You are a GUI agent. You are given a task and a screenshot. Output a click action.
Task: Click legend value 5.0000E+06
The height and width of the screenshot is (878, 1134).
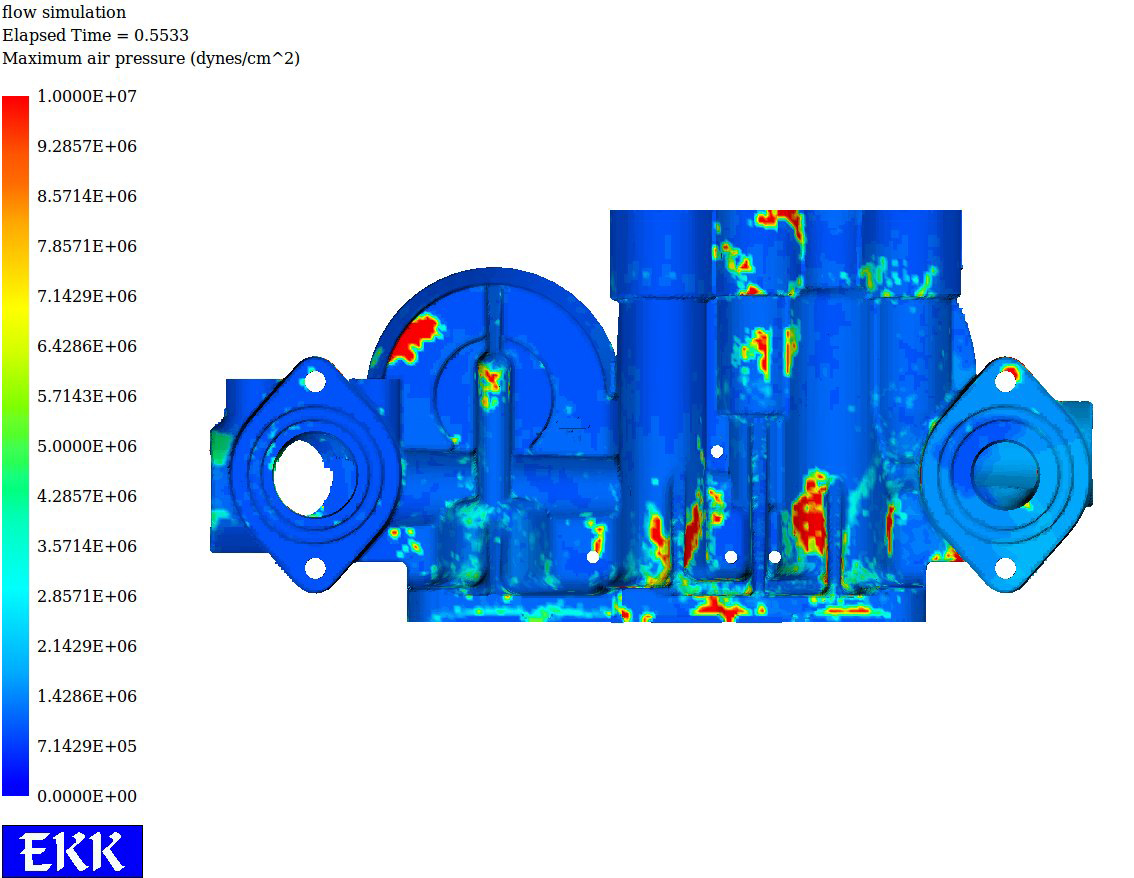pyautogui.click(x=87, y=446)
